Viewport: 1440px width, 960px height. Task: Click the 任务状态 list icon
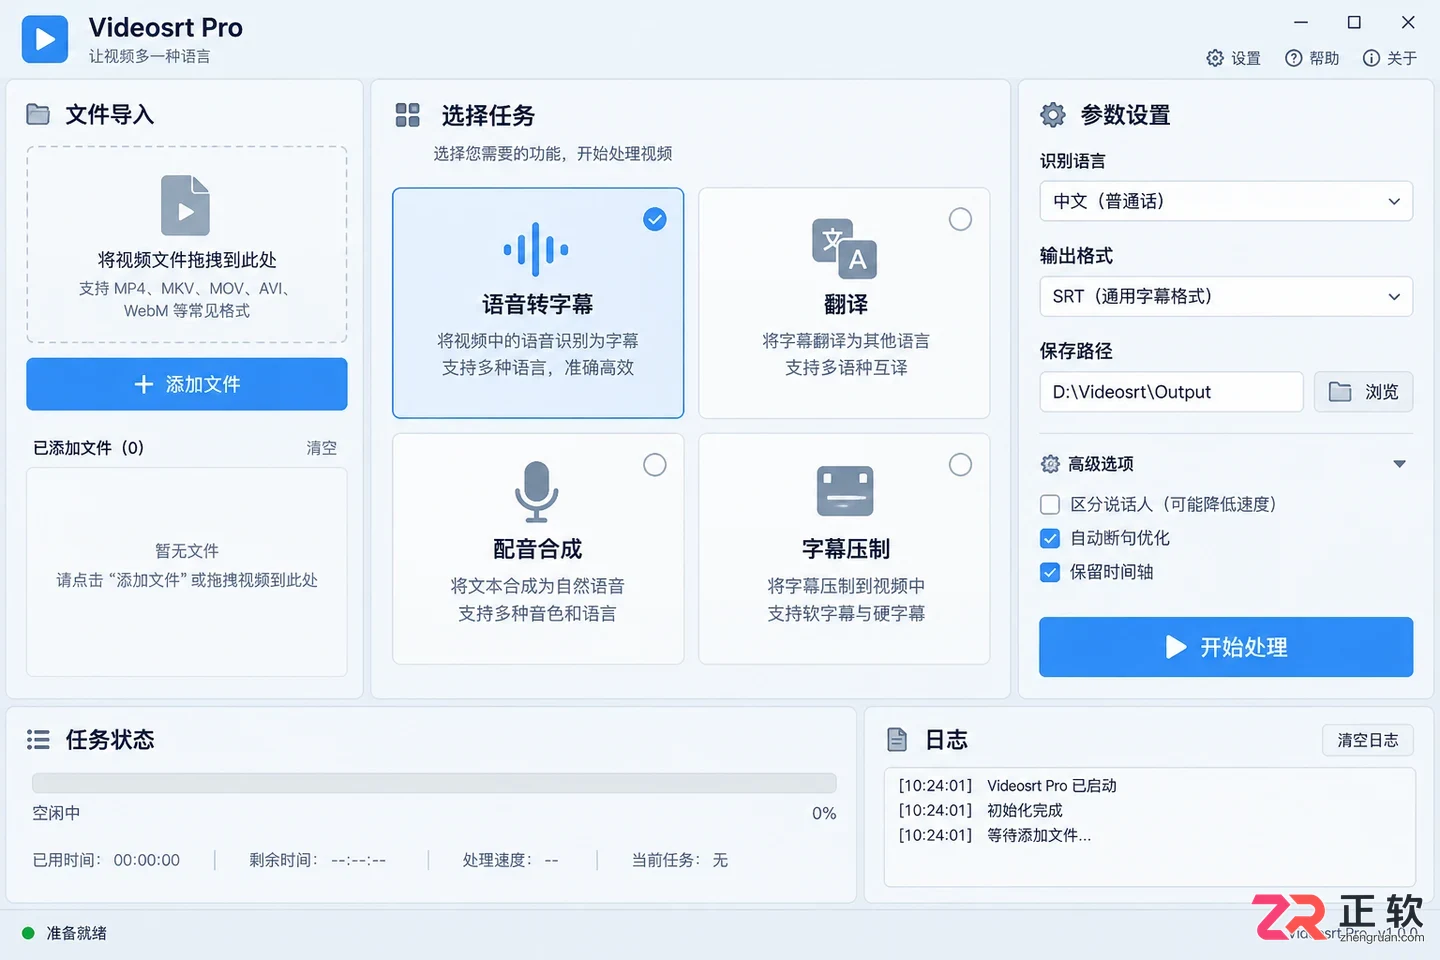pyautogui.click(x=38, y=739)
